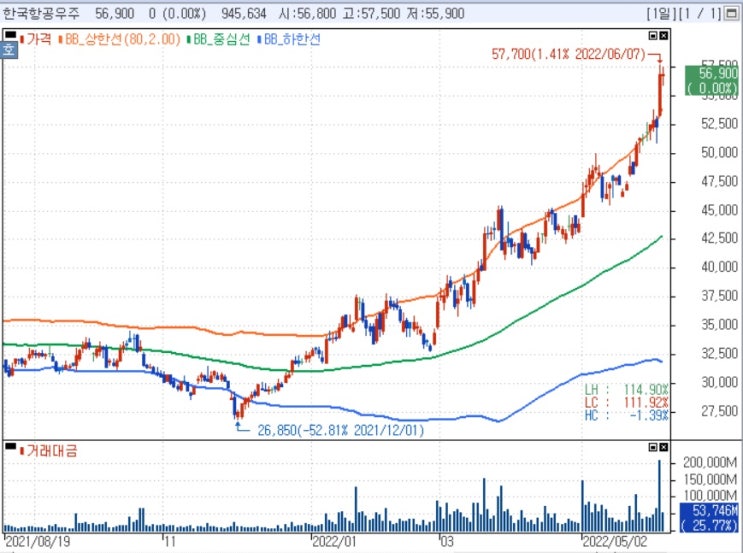Click the 시:56,800 open price text
Screen dimensions: 743x553
click(308, 13)
